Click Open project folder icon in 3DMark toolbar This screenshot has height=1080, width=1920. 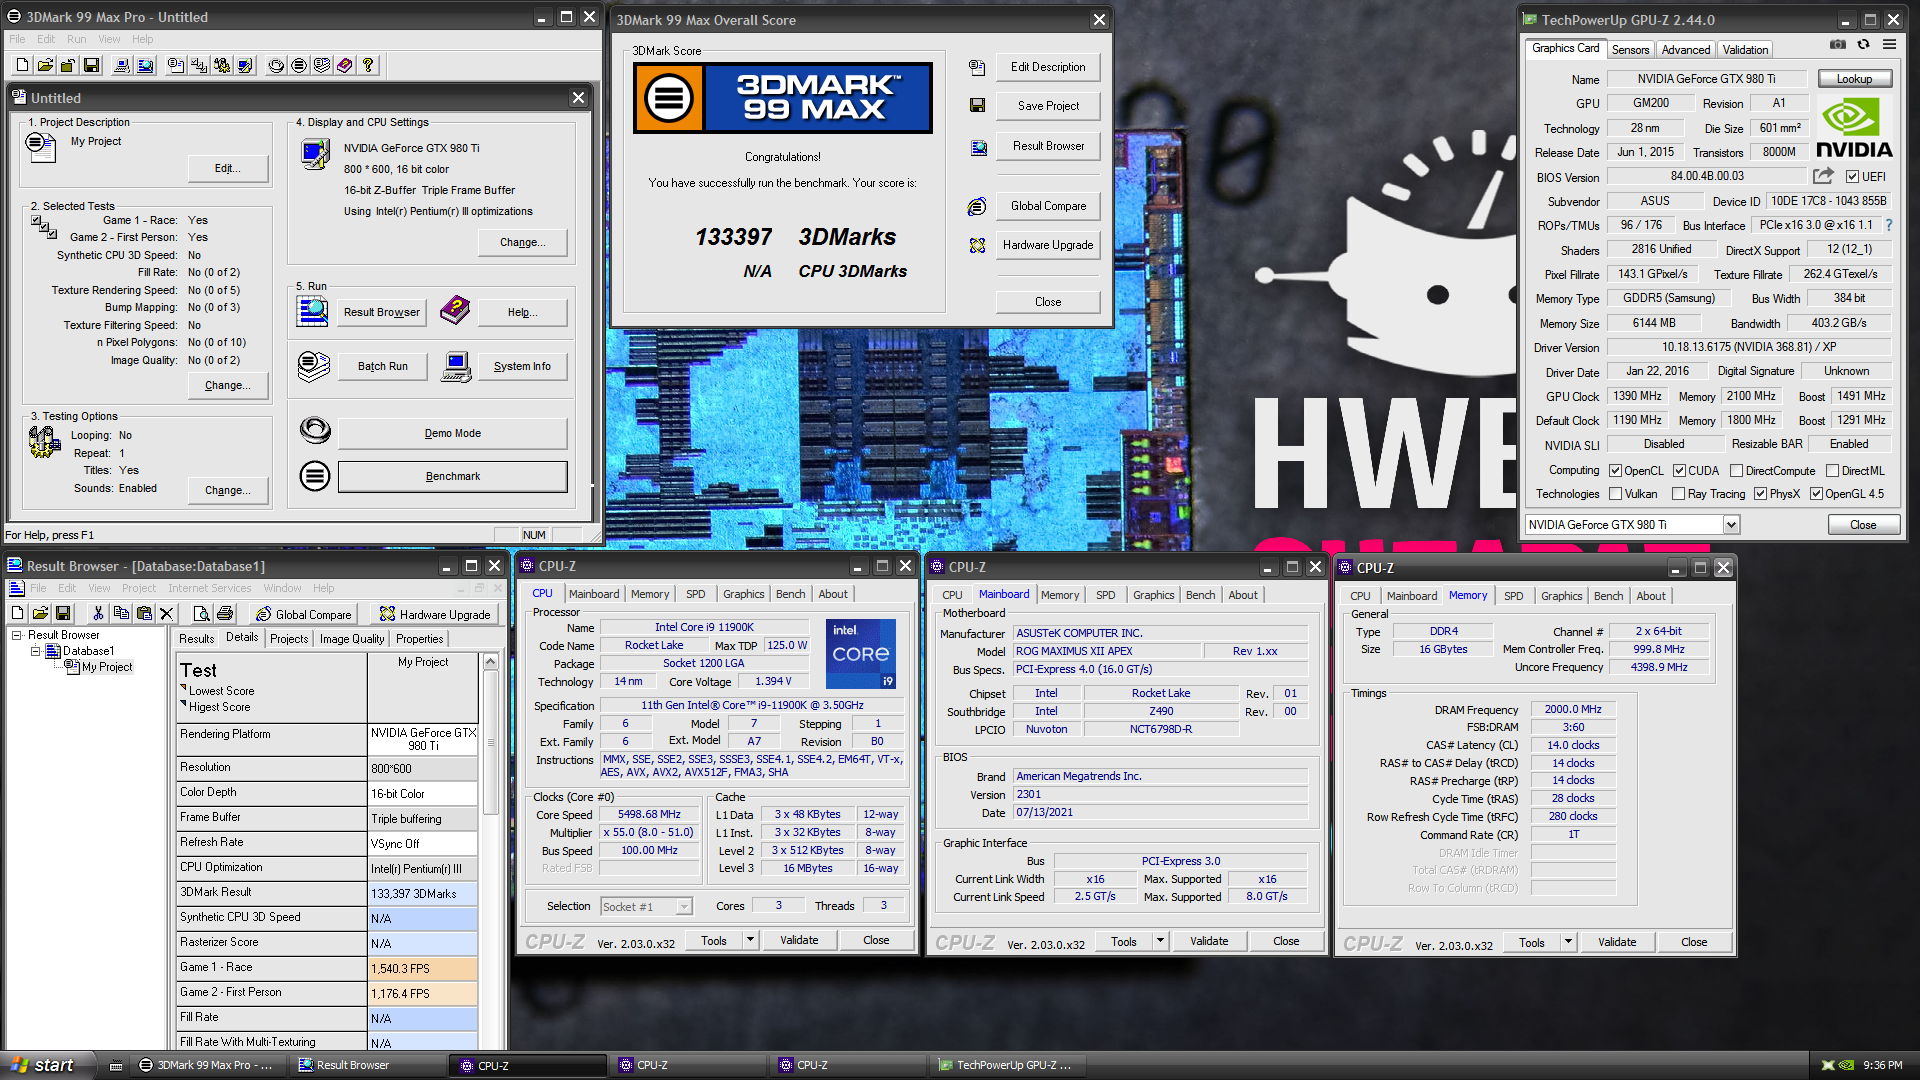tap(45, 65)
